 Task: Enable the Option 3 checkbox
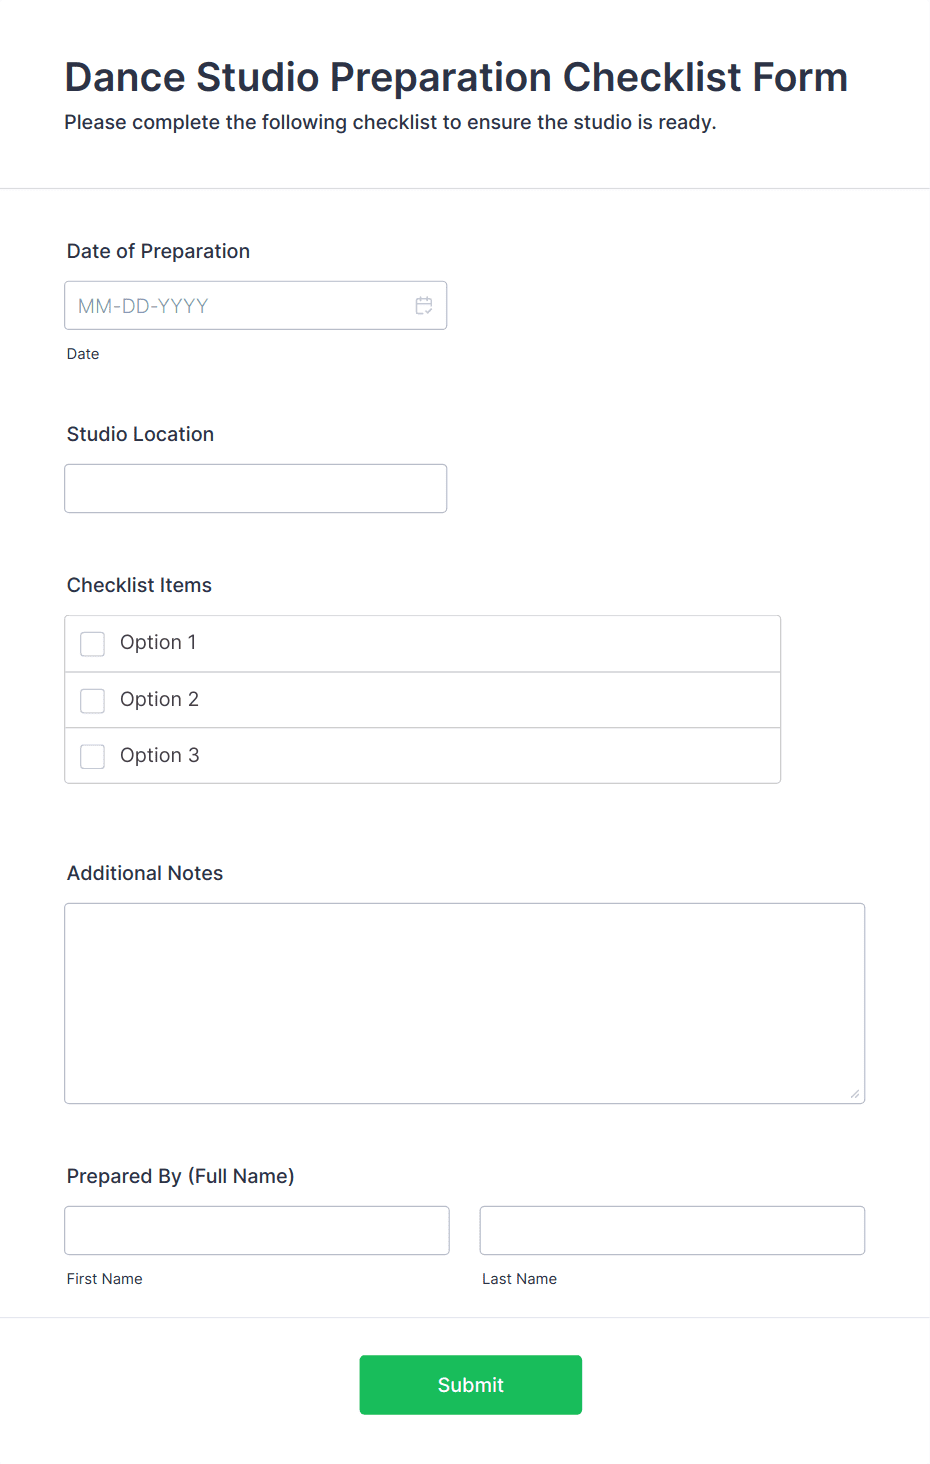93,757
